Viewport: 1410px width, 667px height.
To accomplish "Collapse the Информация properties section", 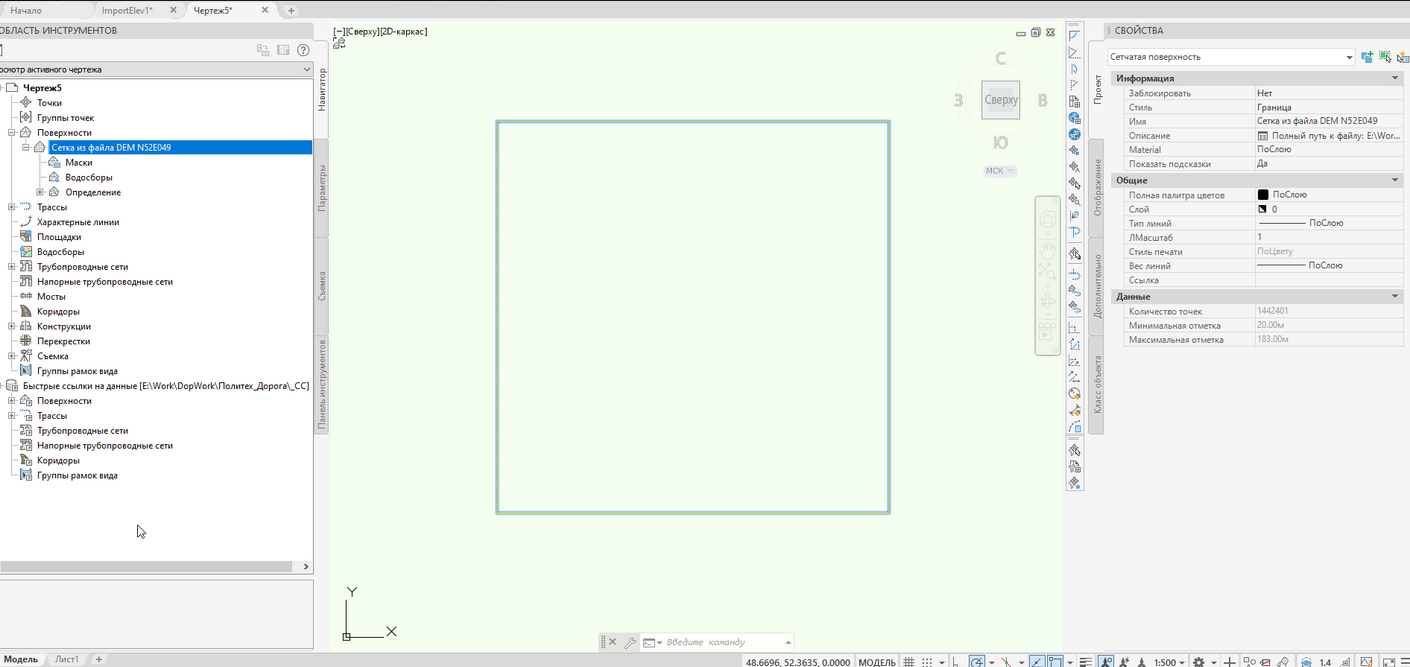I will coord(1395,78).
